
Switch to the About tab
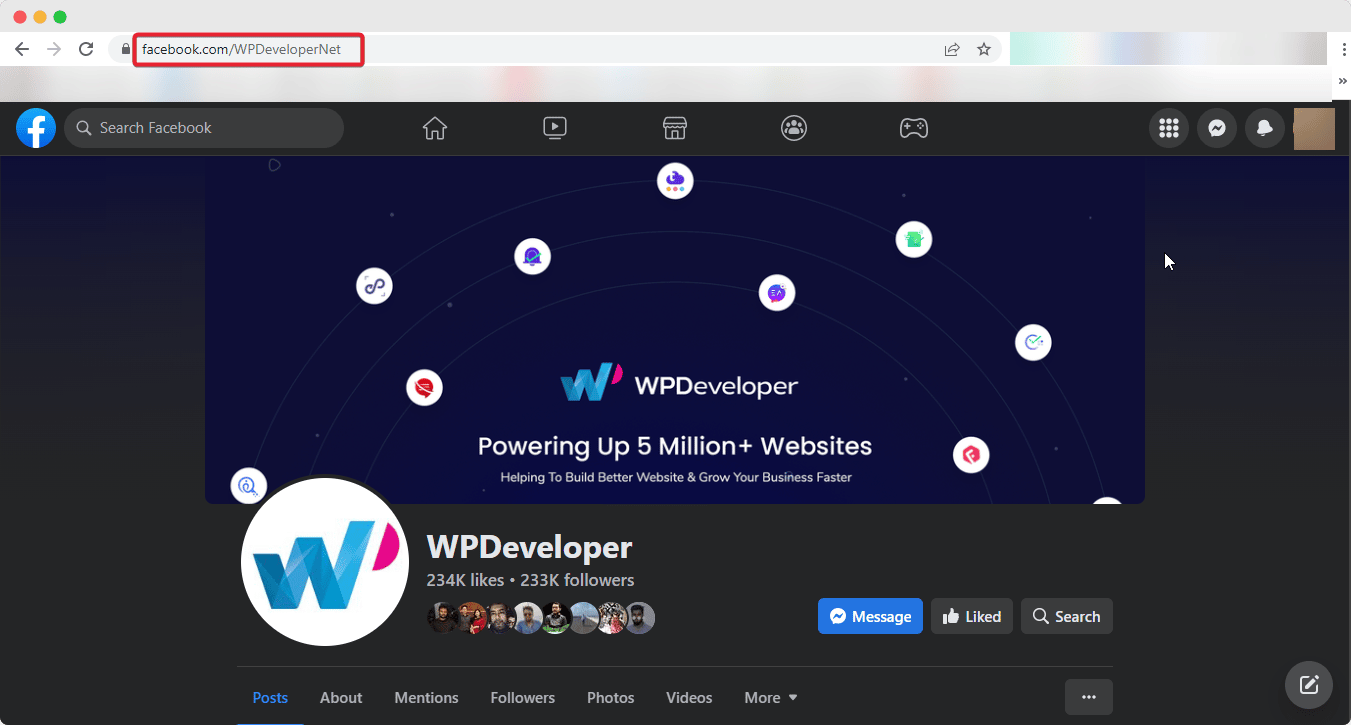tap(341, 698)
